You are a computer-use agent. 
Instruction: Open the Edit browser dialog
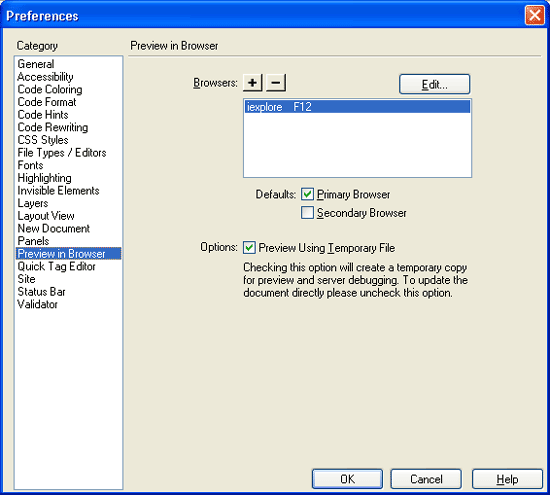pyautogui.click(x=434, y=84)
